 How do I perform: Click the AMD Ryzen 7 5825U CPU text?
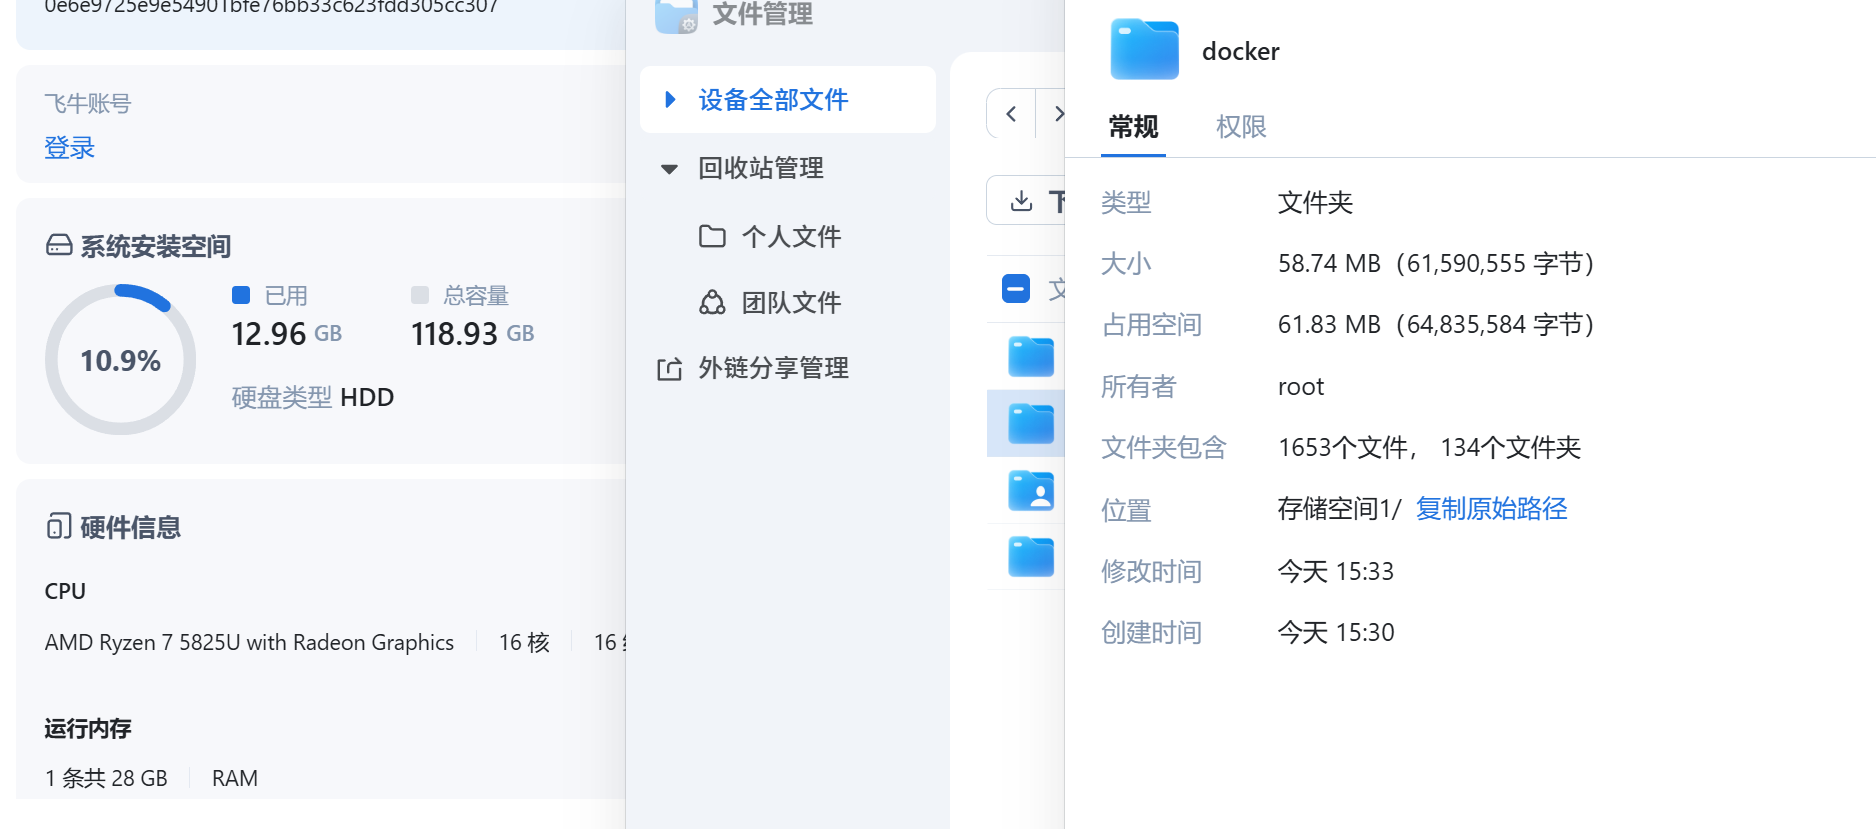click(249, 643)
